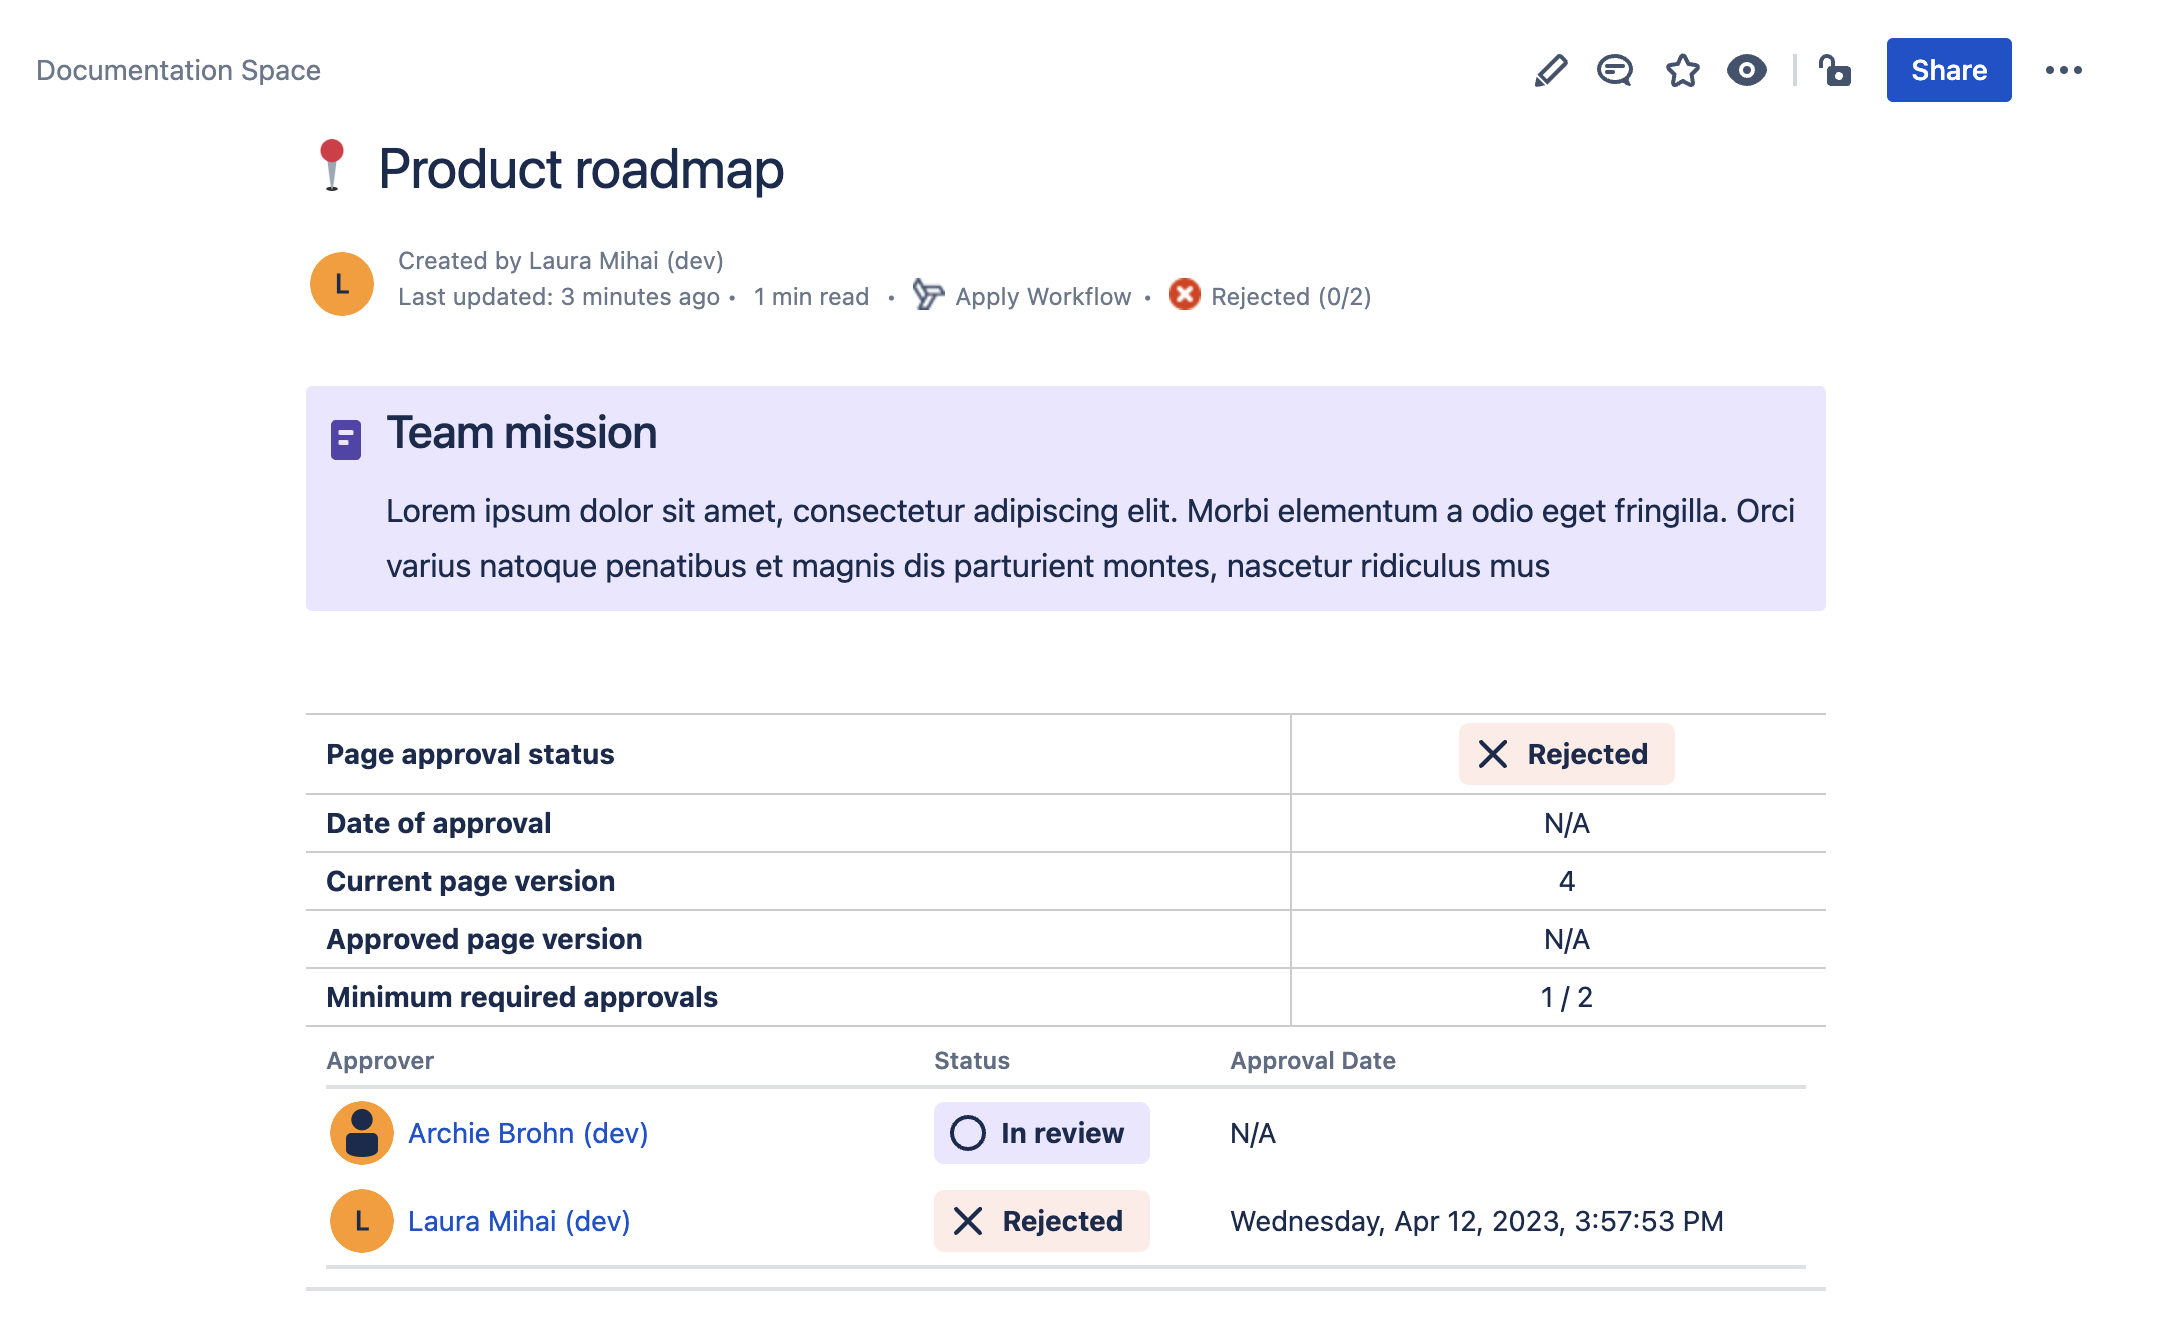Open the more actions ellipsis menu
Viewport: 2160px width, 1328px height.
(2063, 71)
